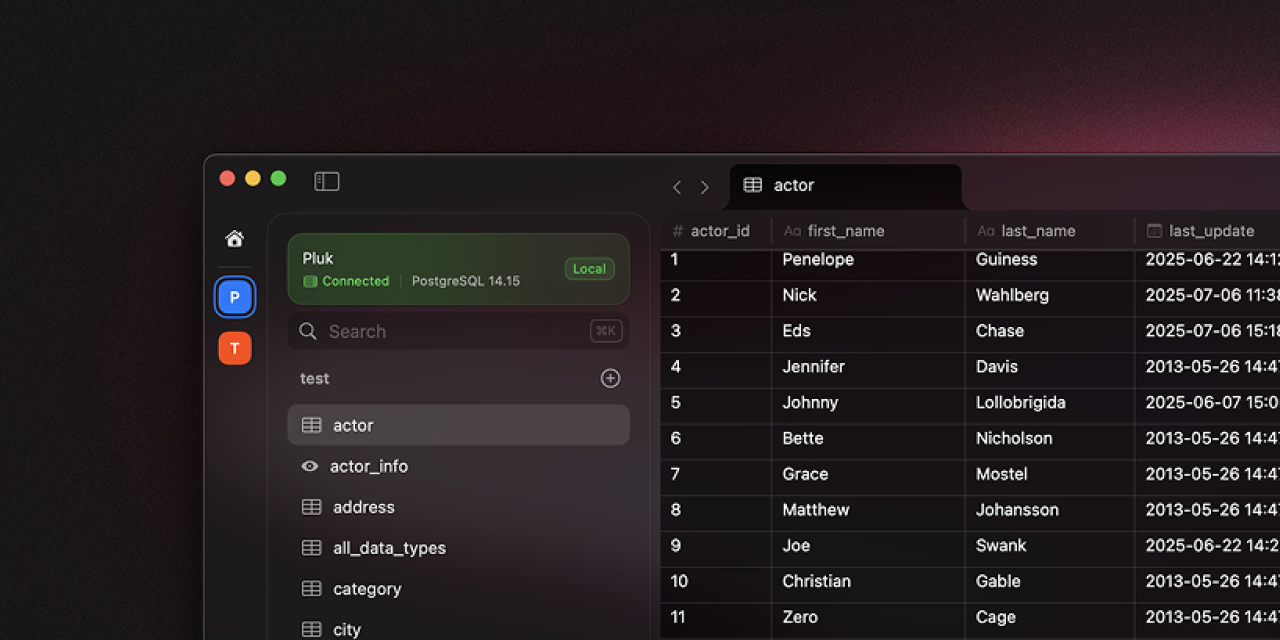The image size is (1280, 640).
Task: Click hash icon in actor_id header
Action: tap(678, 231)
